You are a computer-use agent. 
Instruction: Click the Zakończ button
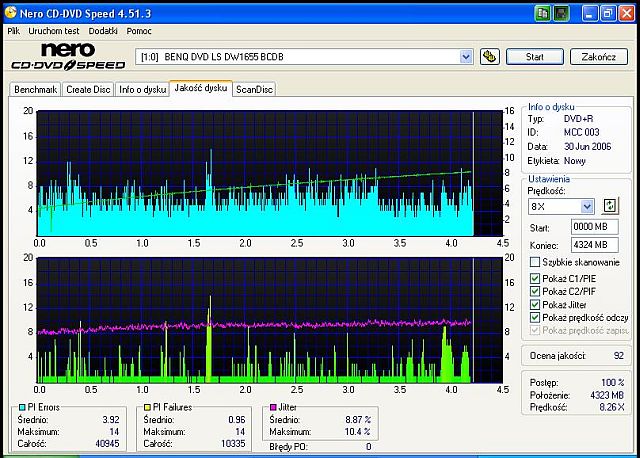click(598, 57)
